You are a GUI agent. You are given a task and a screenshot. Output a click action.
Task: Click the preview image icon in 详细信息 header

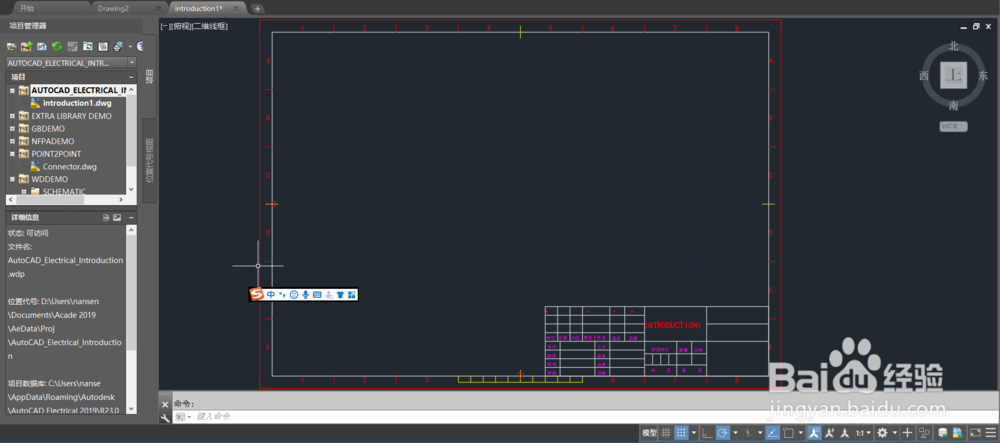pyautogui.click(x=117, y=217)
